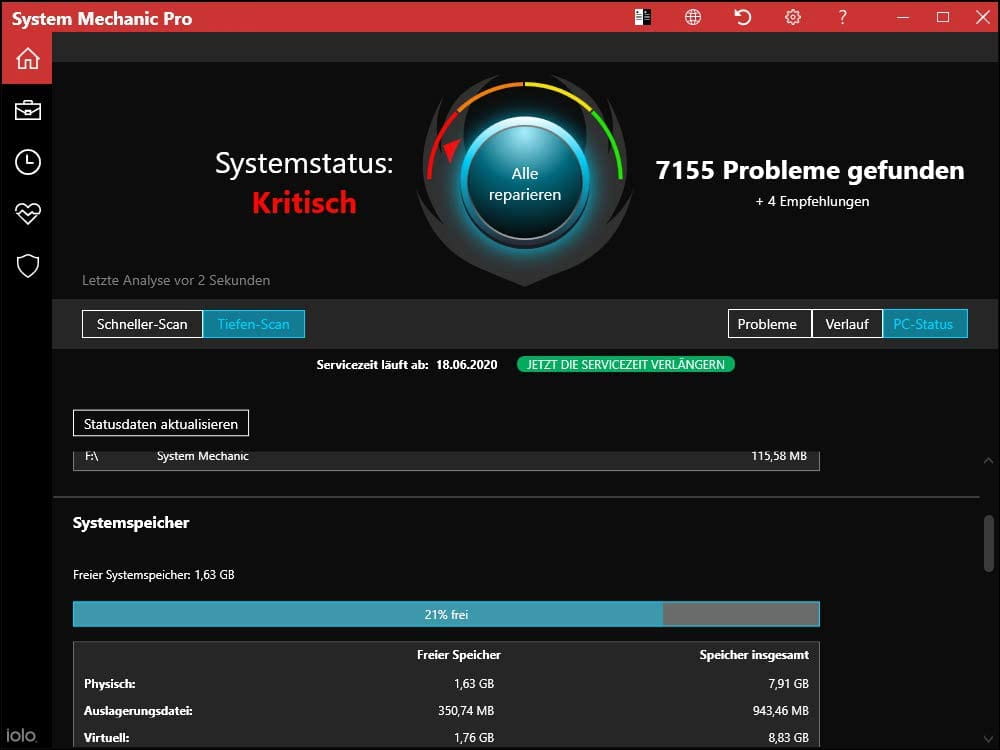Select the globe language icon
The width and height of the screenshot is (1000, 750).
(x=692, y=17)
